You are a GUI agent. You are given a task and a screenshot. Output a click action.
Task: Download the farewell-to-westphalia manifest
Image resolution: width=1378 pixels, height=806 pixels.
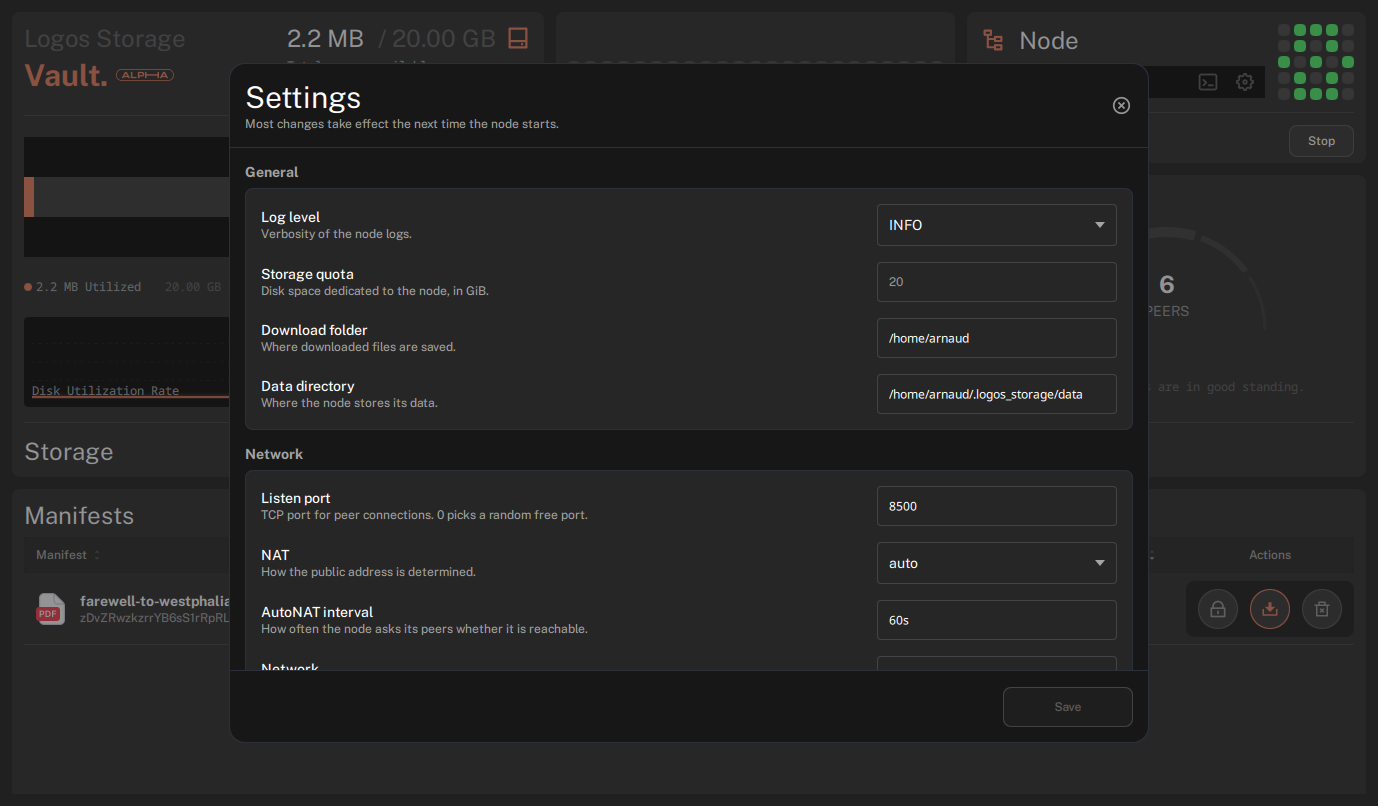[x=1270, y=609]
